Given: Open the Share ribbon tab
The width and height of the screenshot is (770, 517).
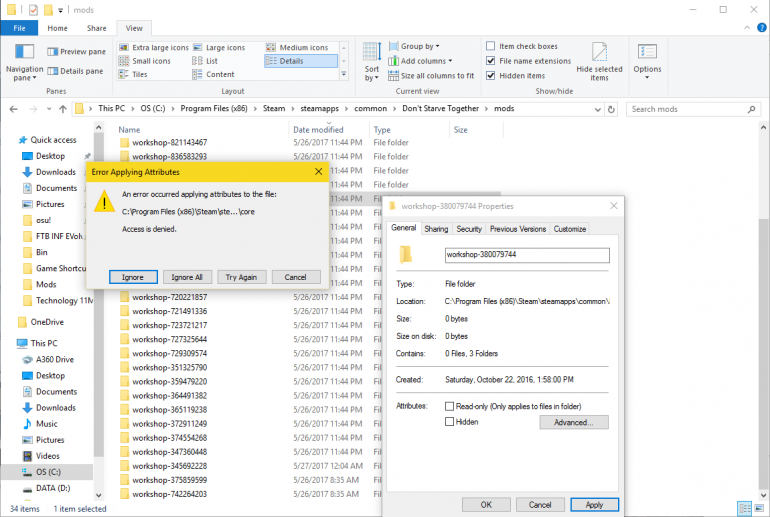Looking at the screenshot, I should coord(96,28).
